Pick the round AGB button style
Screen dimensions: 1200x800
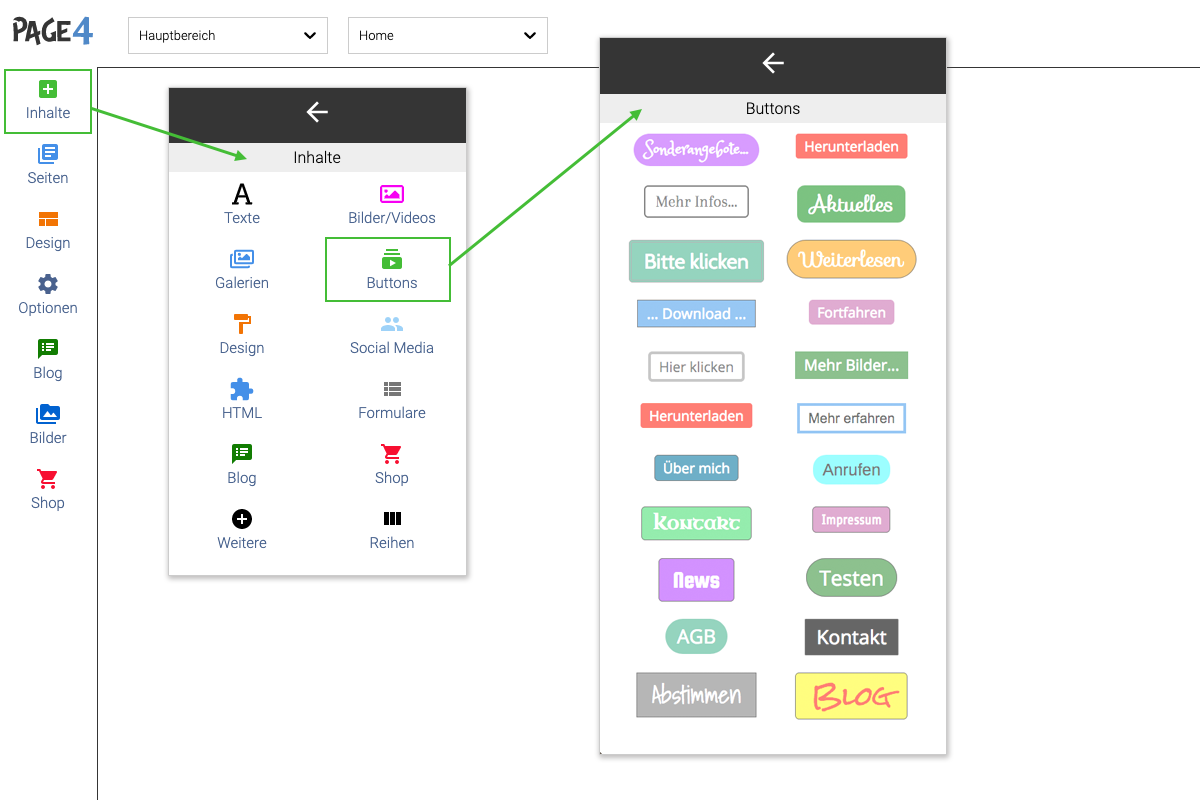696,637
